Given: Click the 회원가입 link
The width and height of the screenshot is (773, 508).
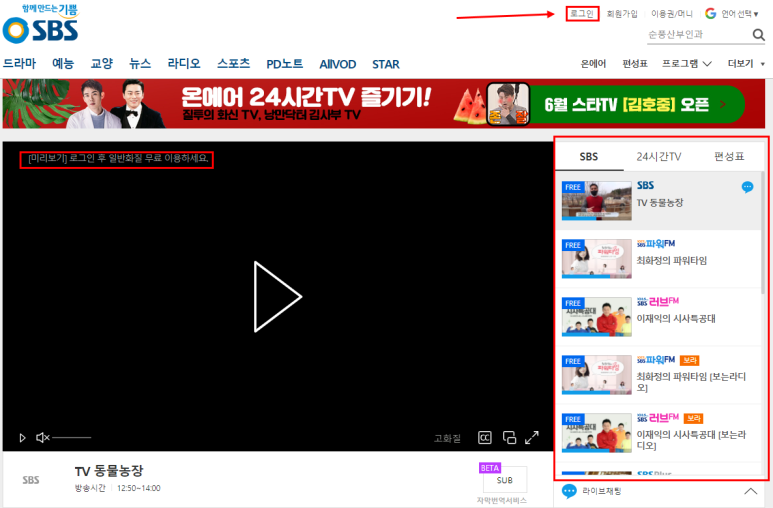Looking at the screenshot, I should pyautogui.click(x=622, y=14).
